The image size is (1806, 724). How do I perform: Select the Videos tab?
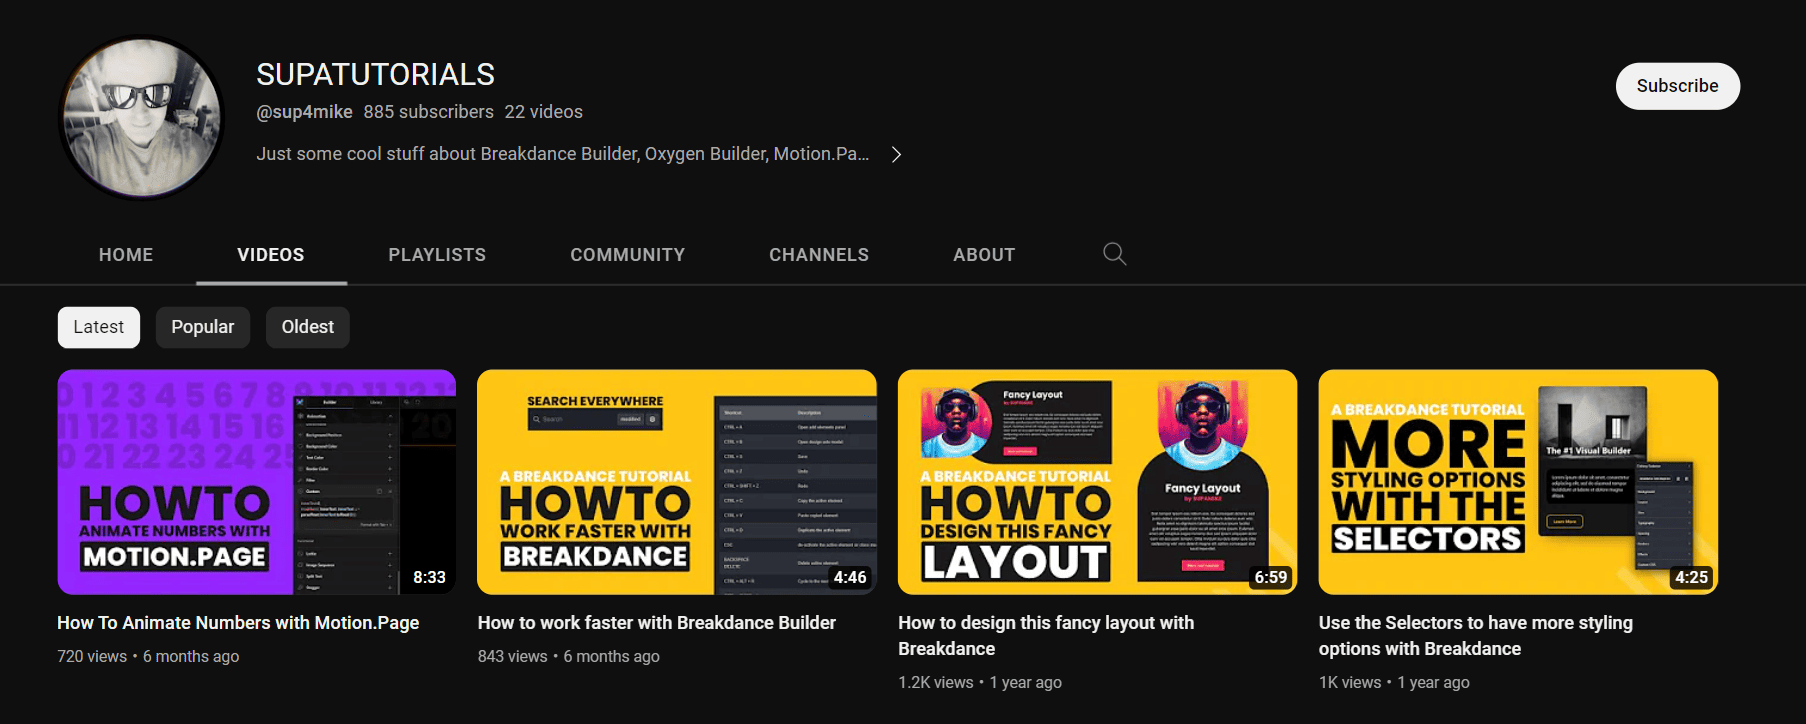pyautogui.click(x=271, y=255)
